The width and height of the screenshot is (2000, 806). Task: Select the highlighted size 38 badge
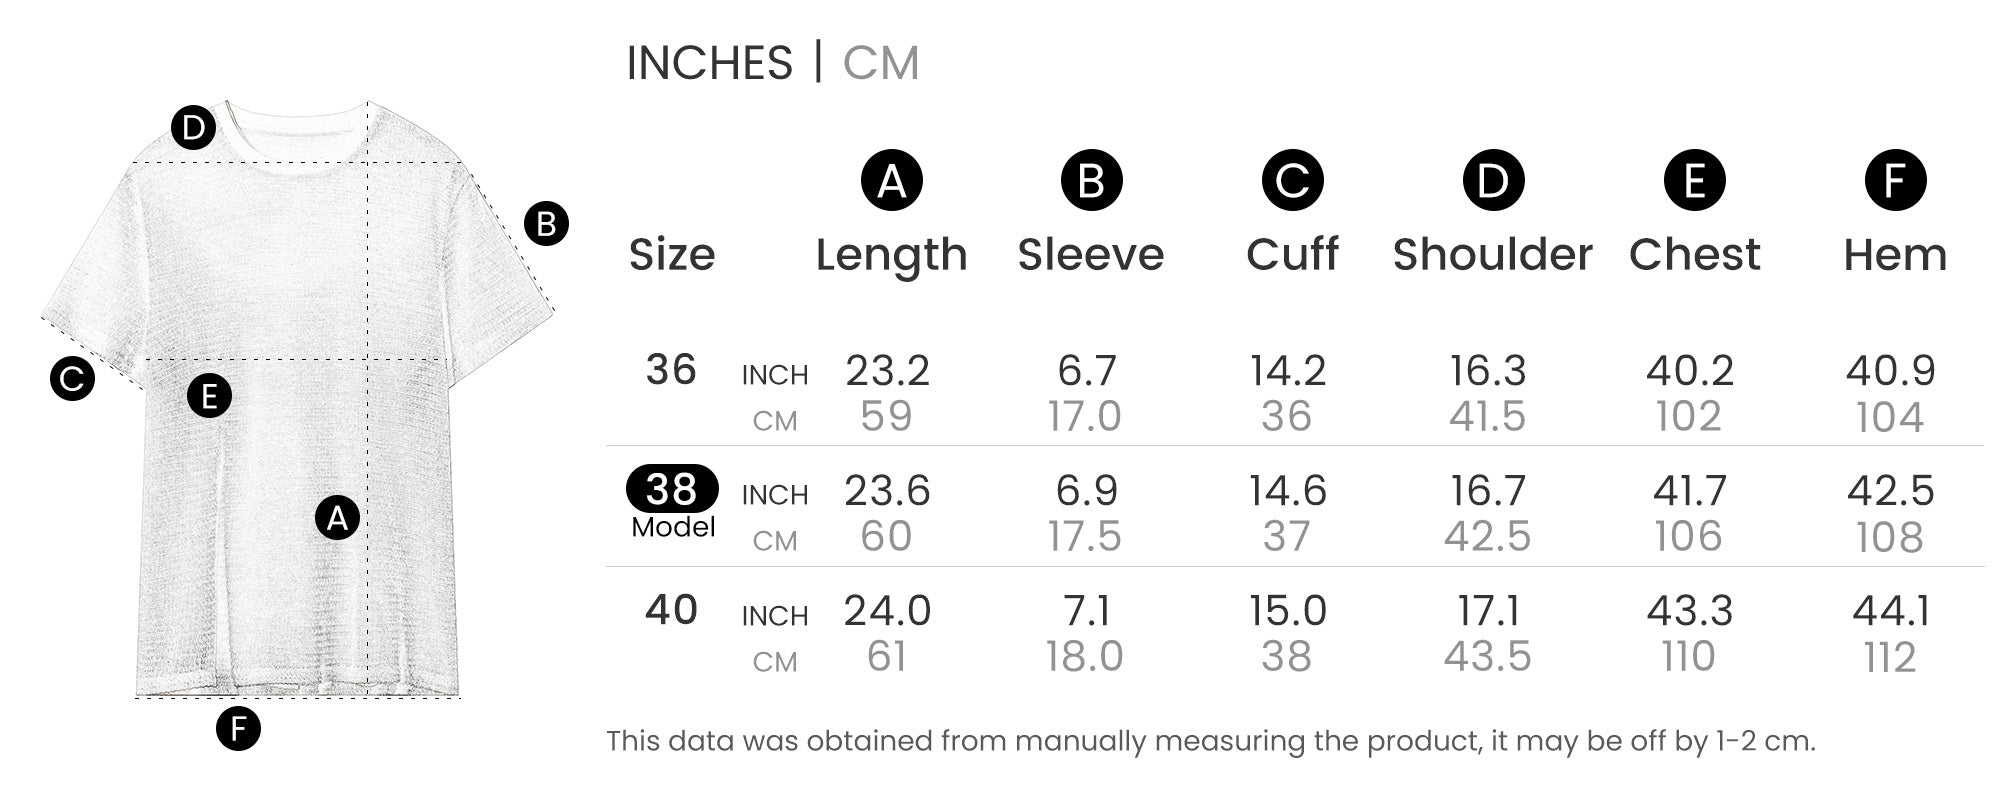pos(672,489)
